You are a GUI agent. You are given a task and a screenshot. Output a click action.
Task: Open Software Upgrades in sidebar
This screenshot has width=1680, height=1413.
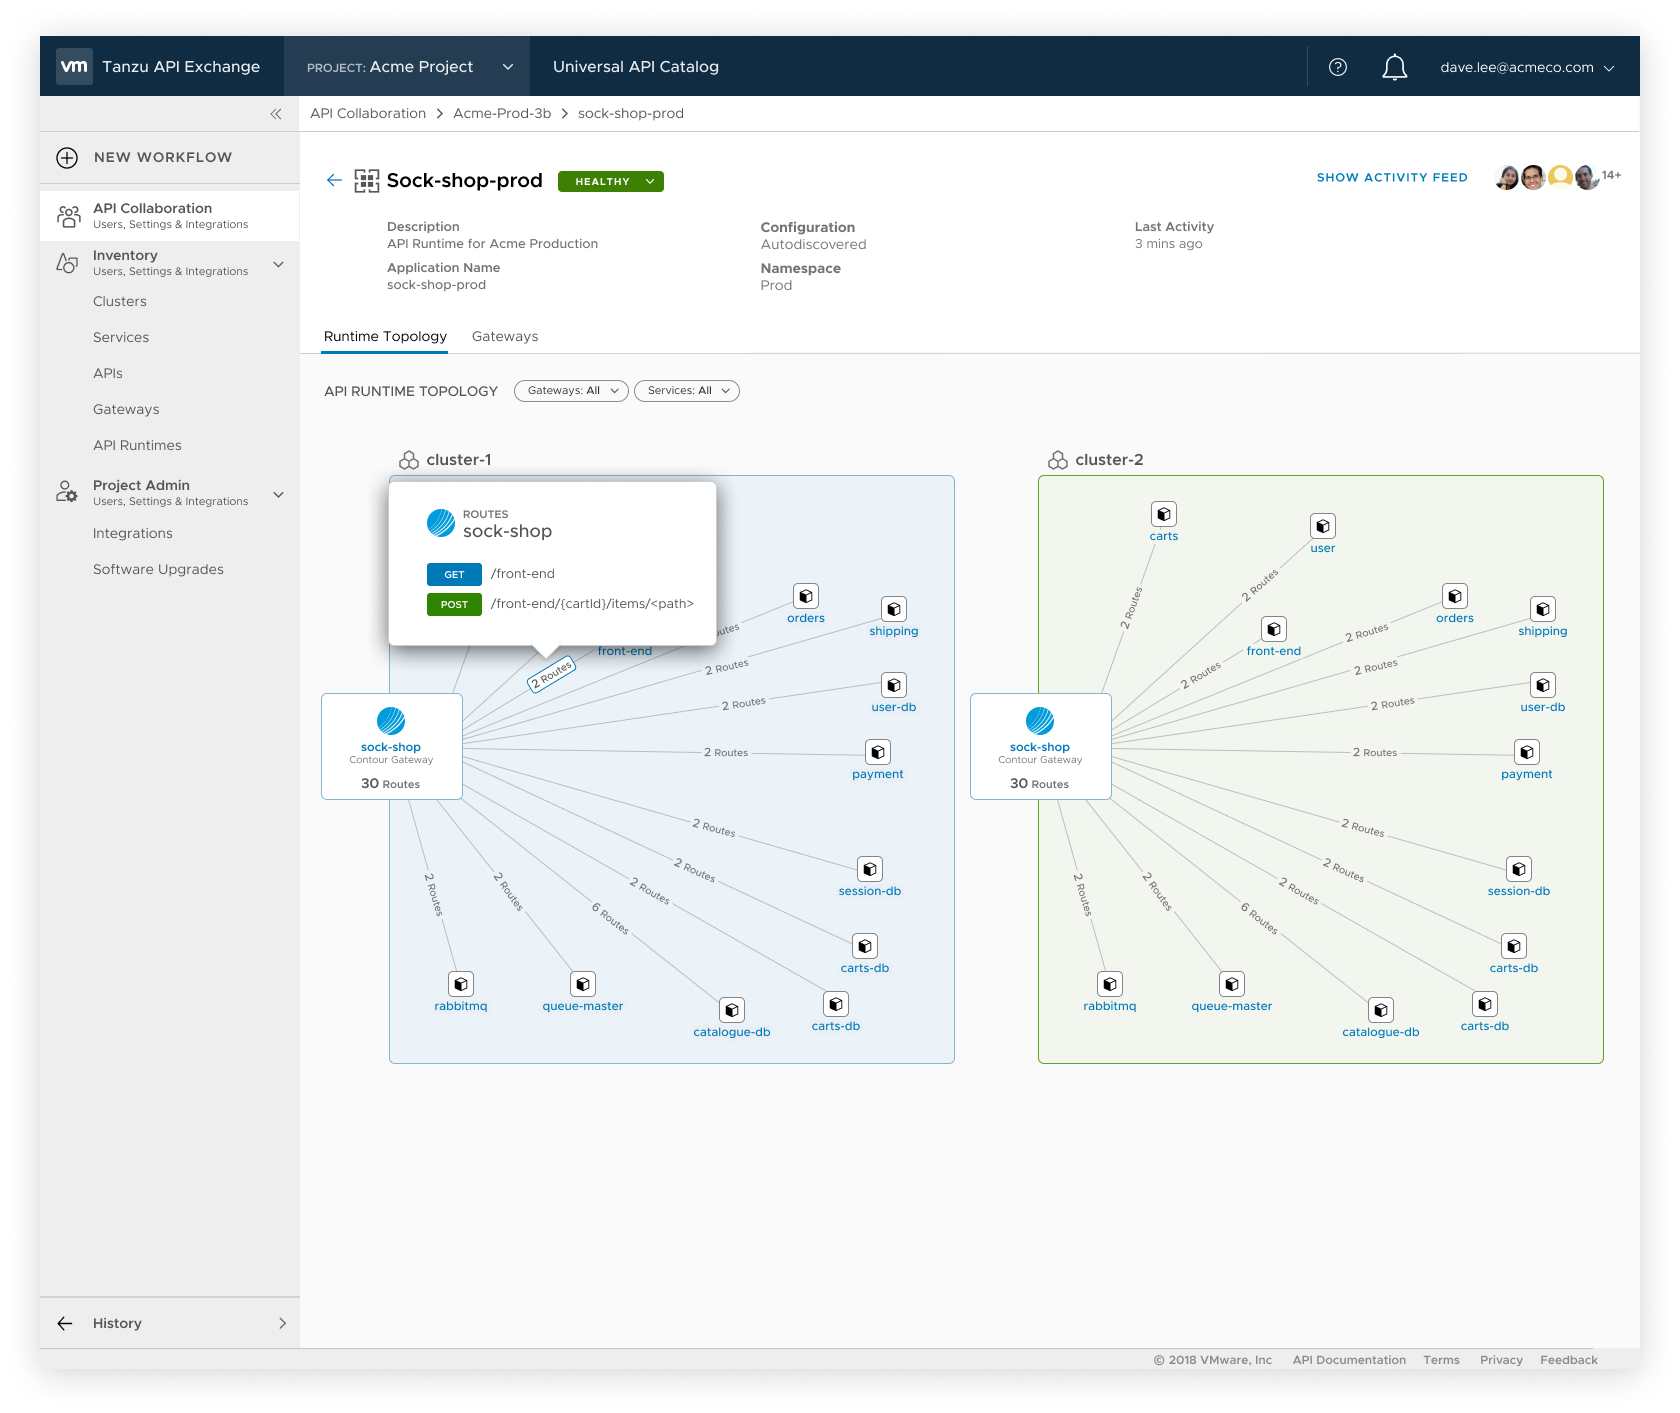click(158, 569)
